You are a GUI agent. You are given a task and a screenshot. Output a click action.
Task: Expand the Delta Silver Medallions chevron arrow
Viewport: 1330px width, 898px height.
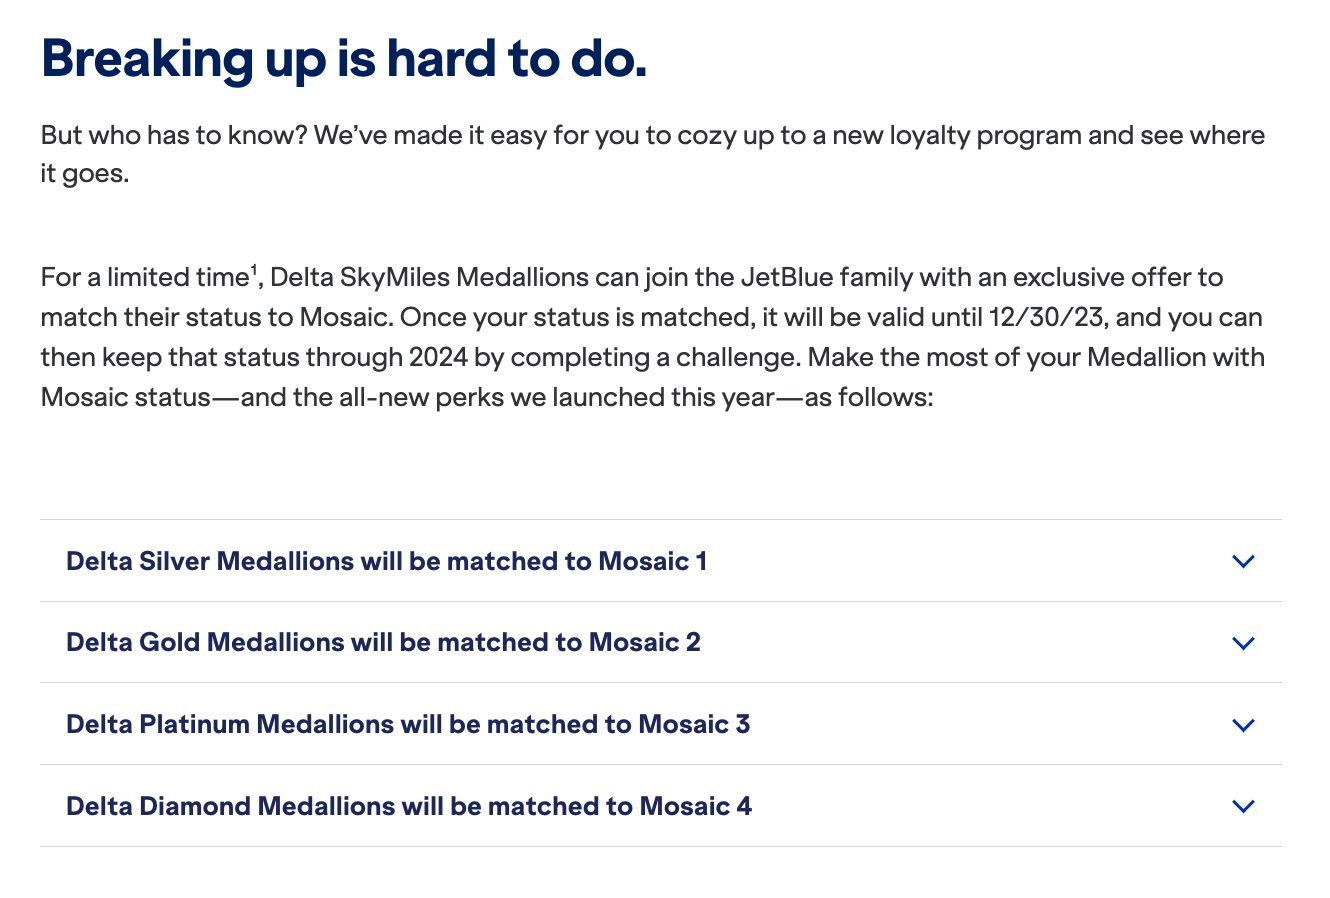coord(1243,561)
